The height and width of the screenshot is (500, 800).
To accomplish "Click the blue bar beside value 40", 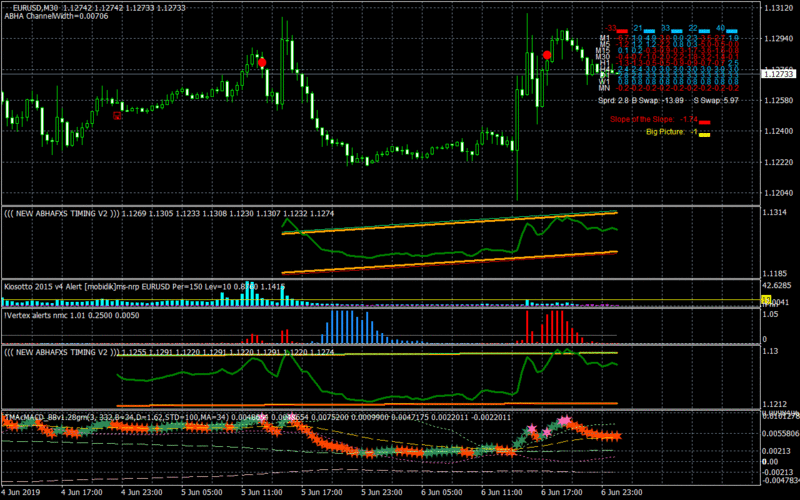I will [732, 32].
